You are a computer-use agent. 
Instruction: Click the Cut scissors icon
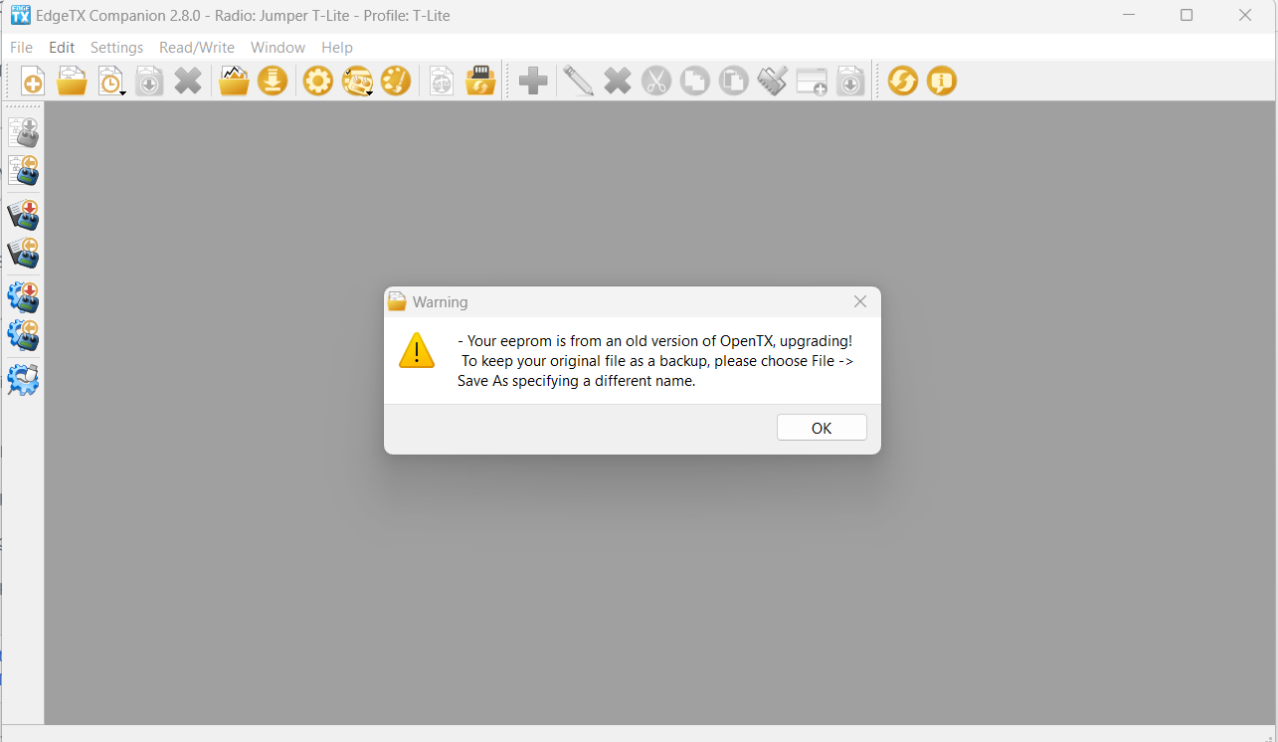tap(656, 81)
